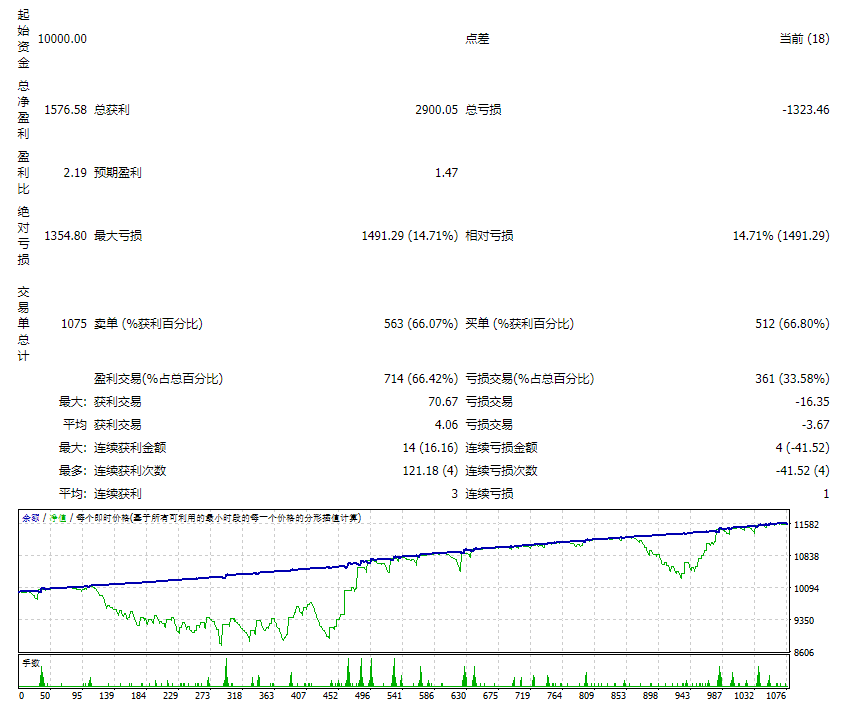Screen dimensions: 846x707
Task: Click the 最大亏损 label
Action: point(118,236)
